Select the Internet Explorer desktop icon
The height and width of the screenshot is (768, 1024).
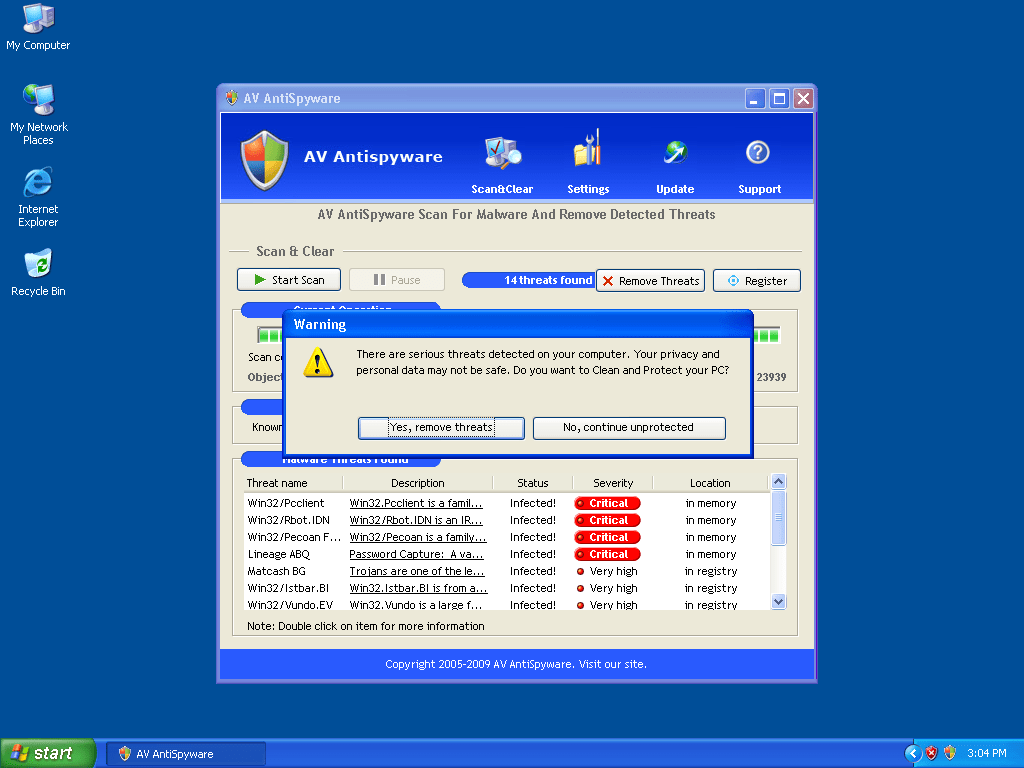click(x=38, y=183)
